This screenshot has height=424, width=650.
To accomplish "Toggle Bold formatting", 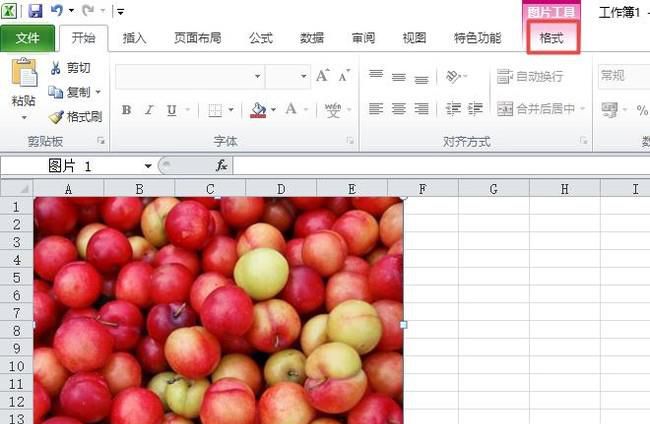I will click(126, 110).
